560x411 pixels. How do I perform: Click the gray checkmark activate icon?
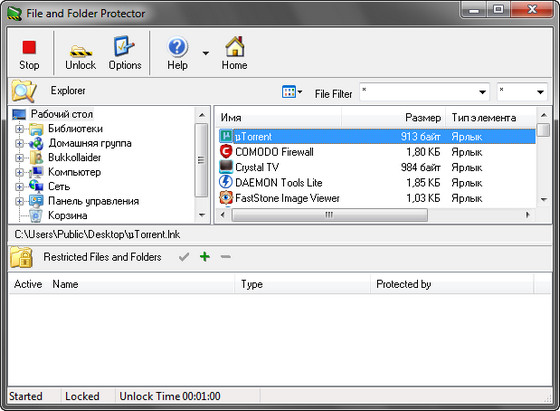[x=184, y=257]
